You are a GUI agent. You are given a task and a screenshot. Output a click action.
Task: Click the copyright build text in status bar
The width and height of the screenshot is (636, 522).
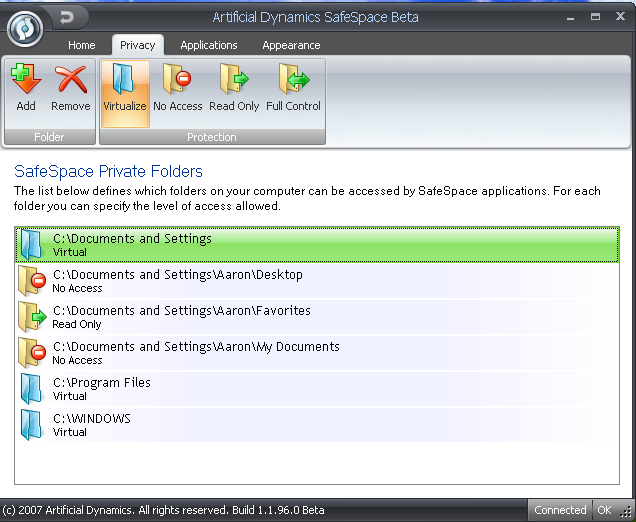pos(163,510)
